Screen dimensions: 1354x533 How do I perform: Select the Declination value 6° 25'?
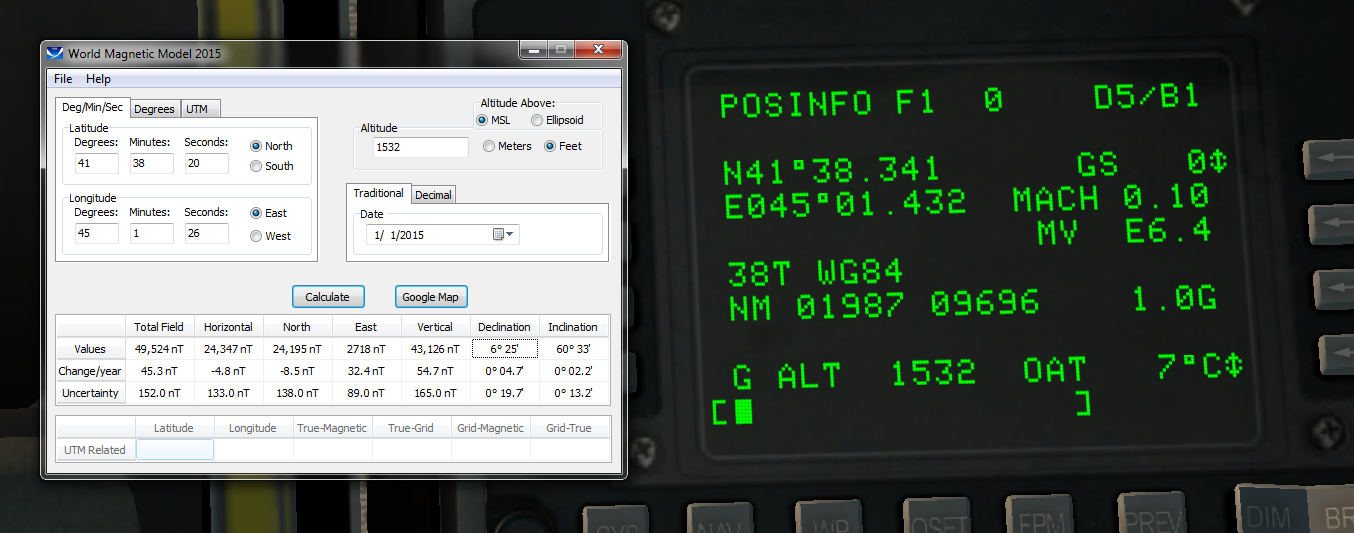tap(504, 349)
